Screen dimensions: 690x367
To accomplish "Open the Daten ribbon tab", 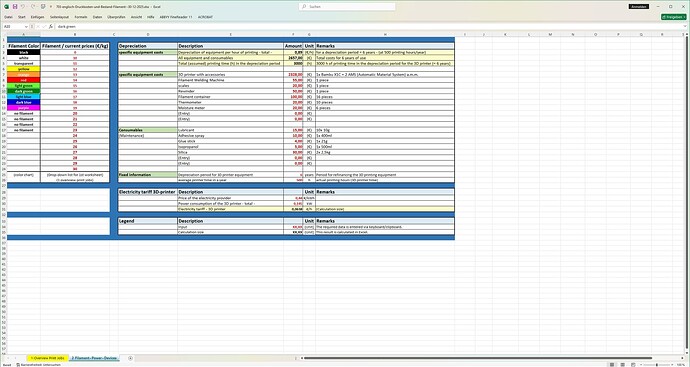I will tap(97, 17).
